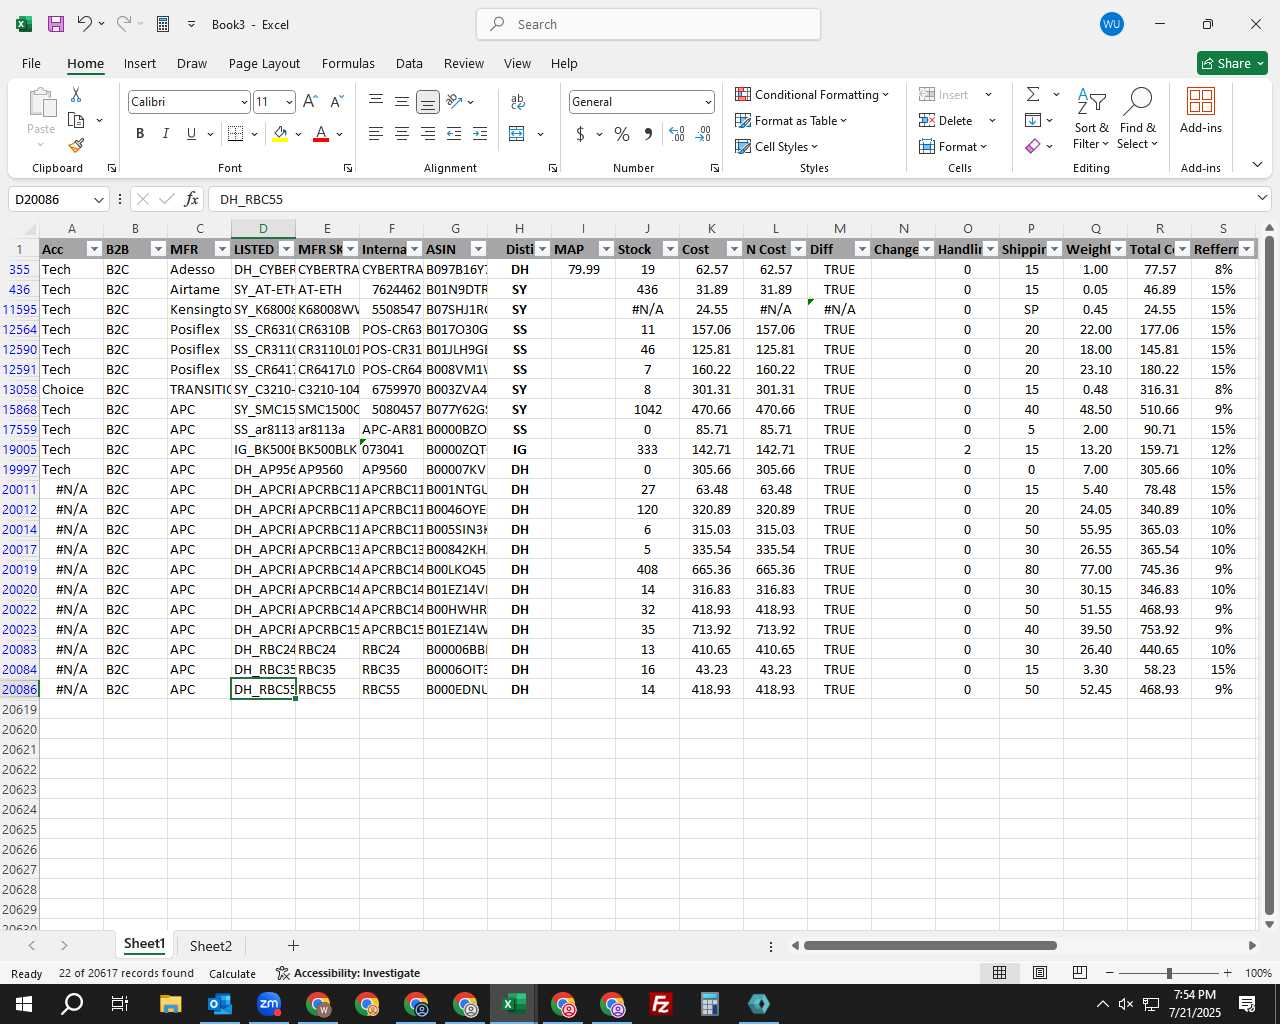
Task: Click the Merge & Center icon
Action: (517, 134)
